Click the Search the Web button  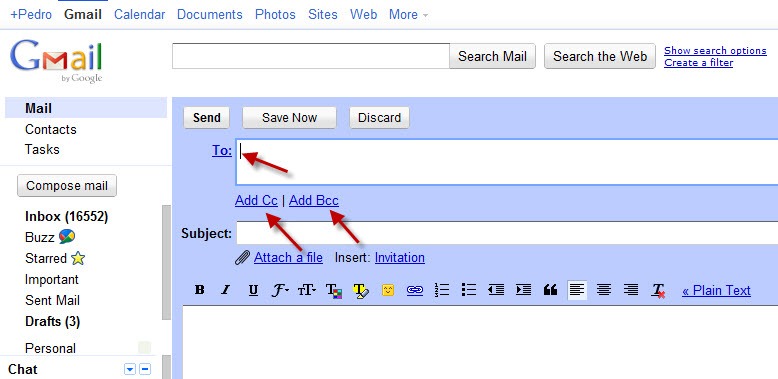(600, 56)
